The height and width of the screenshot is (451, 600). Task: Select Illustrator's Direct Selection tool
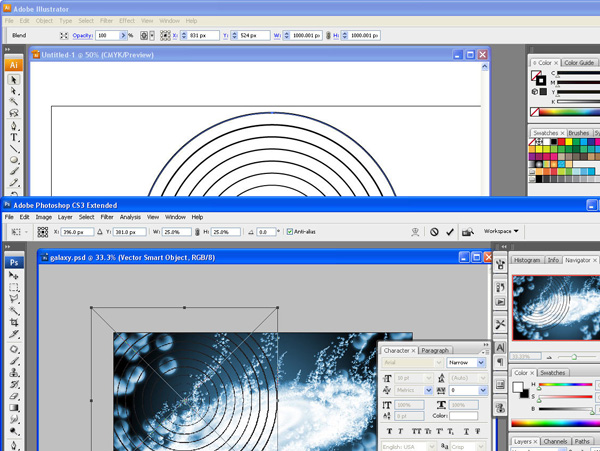coord(14,91)
